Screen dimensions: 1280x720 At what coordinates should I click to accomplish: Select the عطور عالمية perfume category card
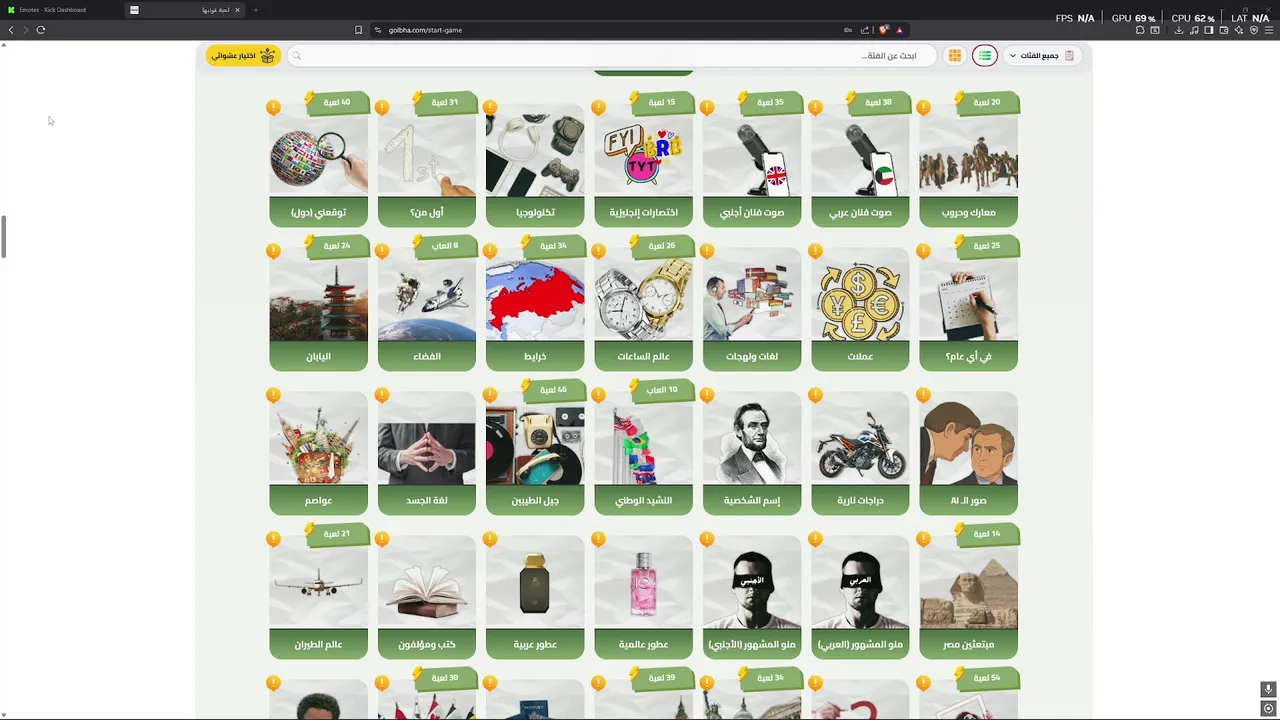(643, 596)
